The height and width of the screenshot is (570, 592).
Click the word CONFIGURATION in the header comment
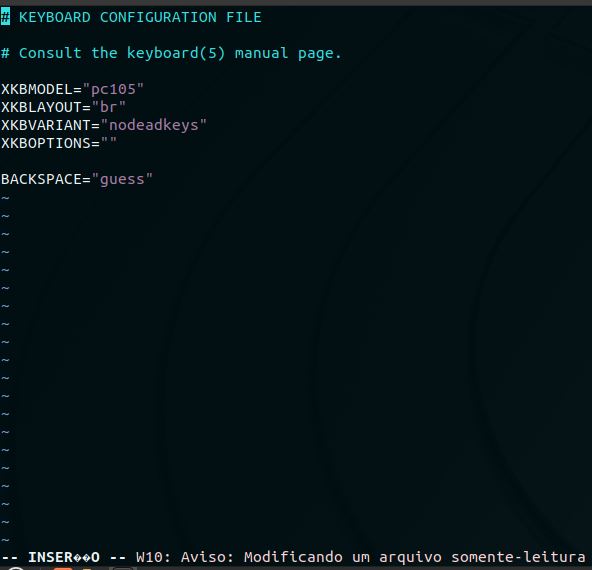(x=158, y=17)
